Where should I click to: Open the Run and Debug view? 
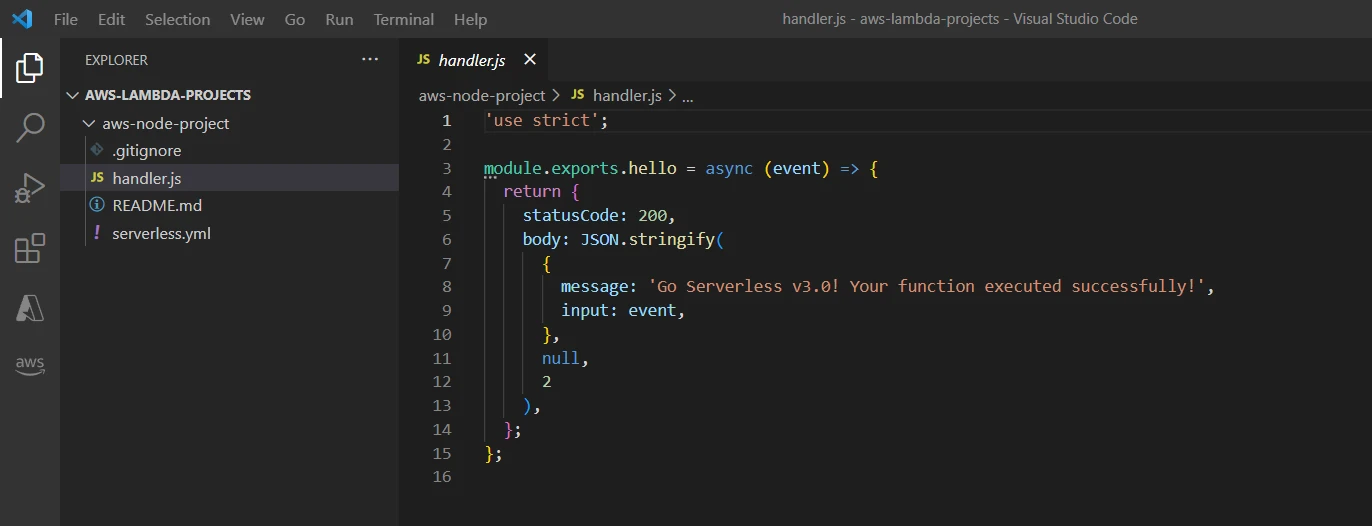[x=30, y=187]
